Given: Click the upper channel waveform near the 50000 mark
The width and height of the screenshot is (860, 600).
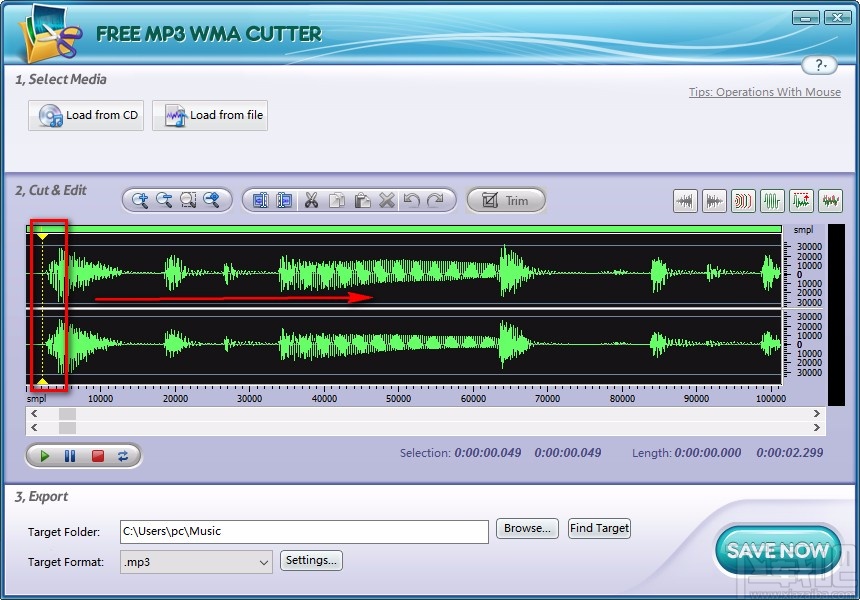Looking at the screenshot, I should (399, 273).
